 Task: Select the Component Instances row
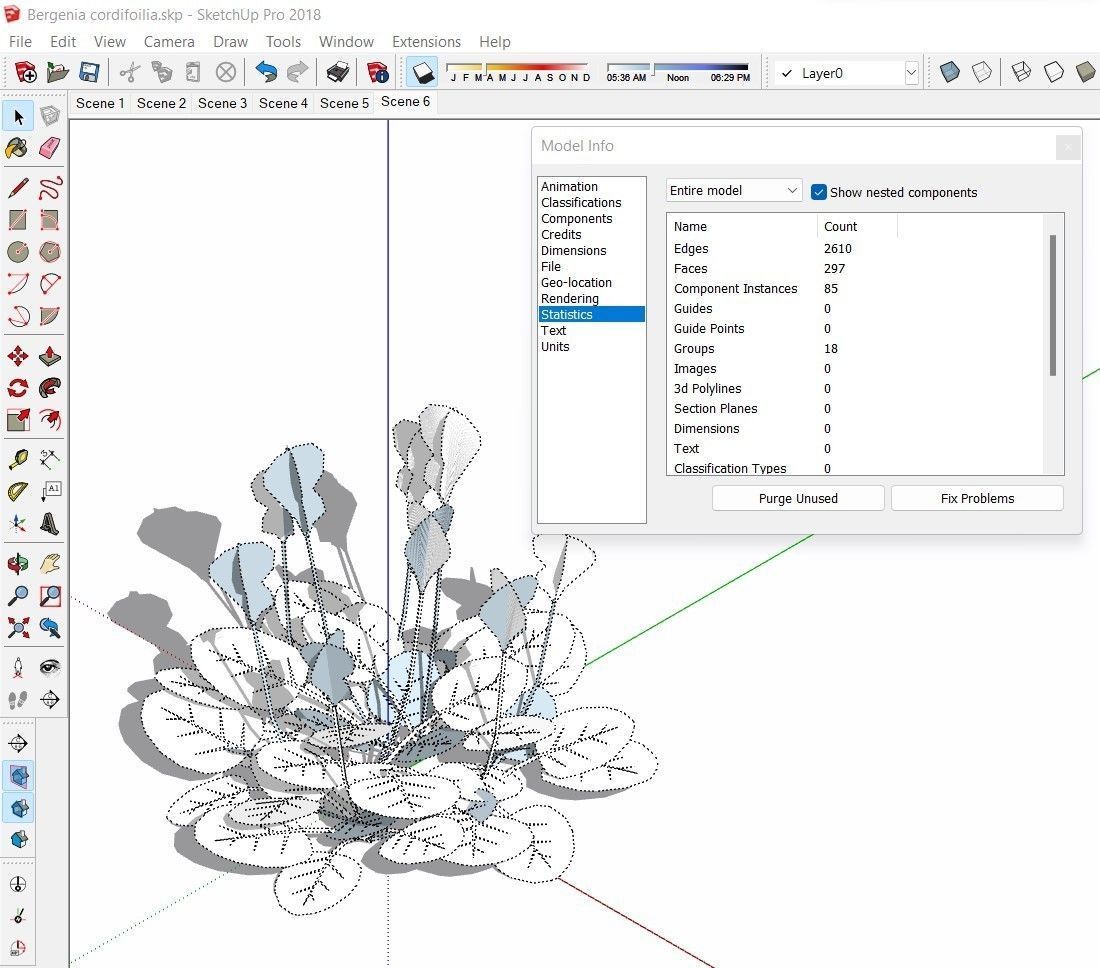point(856,288)
